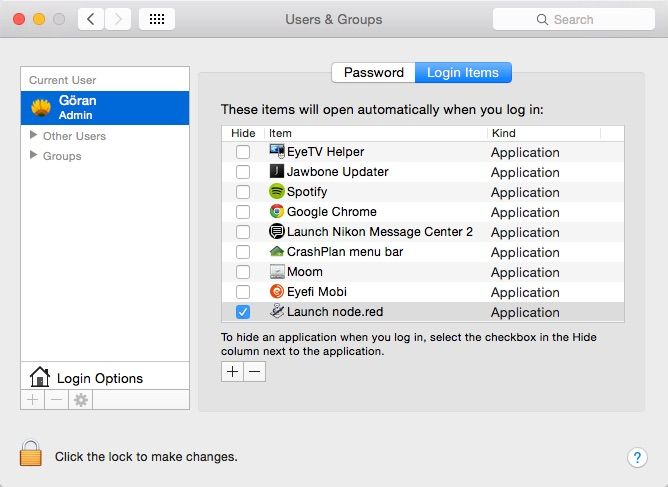Select the 'Spotify' item name
668x487 pixels.
307,192
